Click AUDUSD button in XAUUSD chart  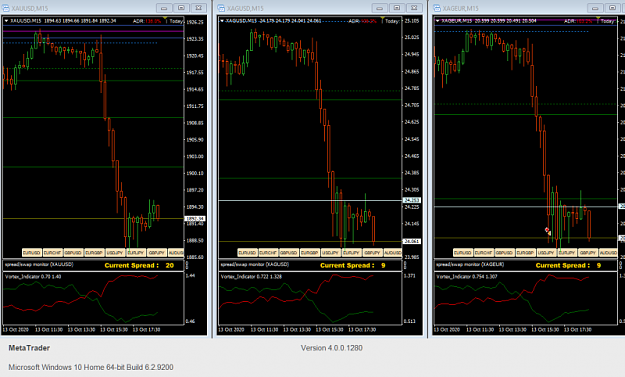point(175,253)
